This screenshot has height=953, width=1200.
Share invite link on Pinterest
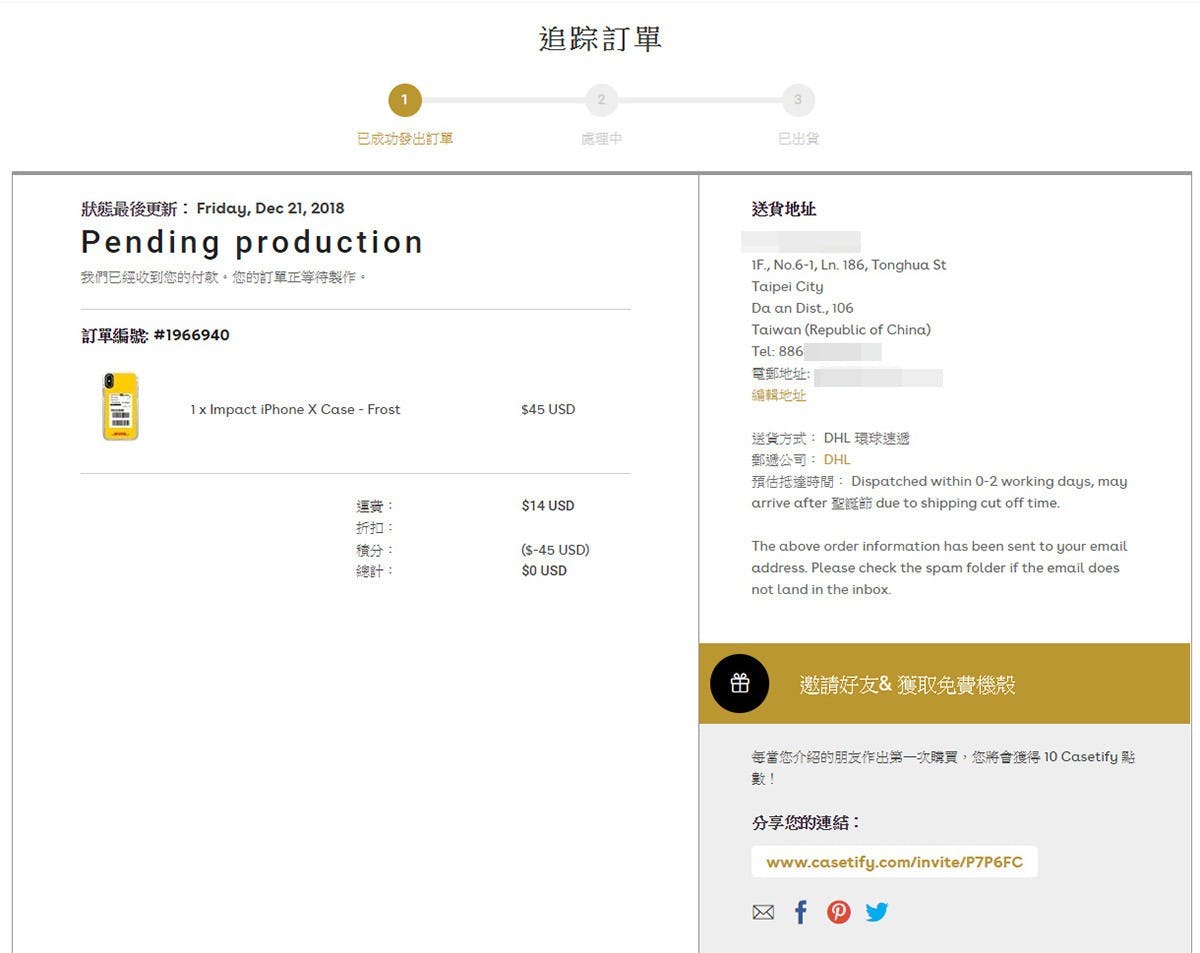(838, 912)
